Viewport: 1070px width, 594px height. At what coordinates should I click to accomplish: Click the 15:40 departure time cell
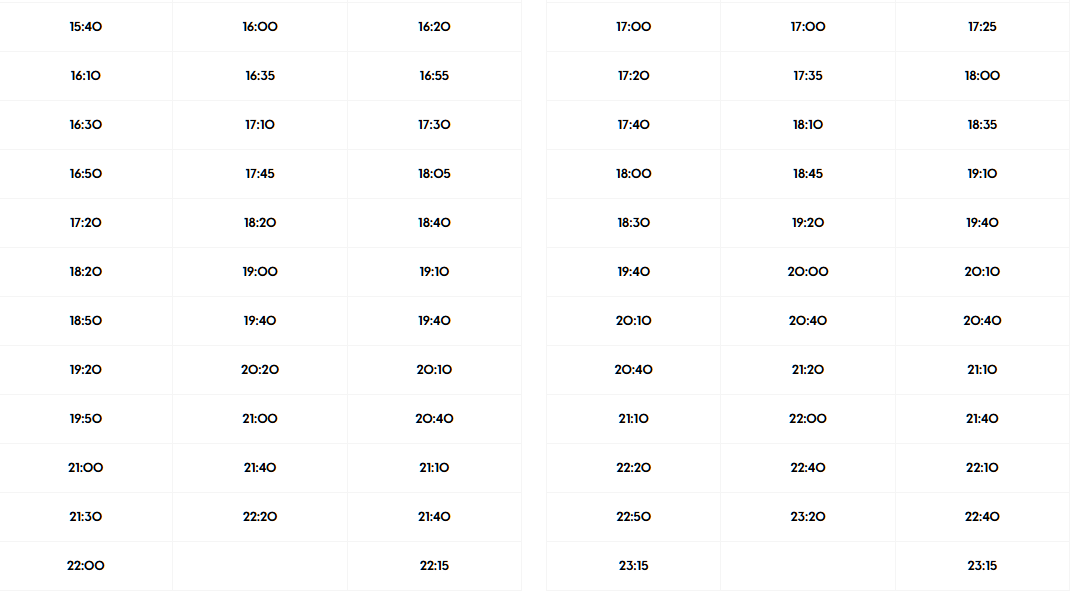point(86,27)
